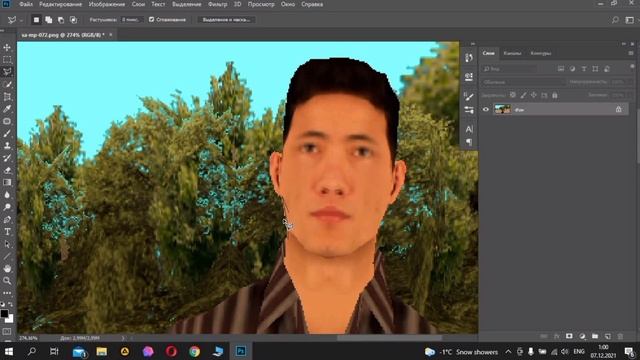Select the Rectangular Marquee tool
Image resolution: width=640 pixels, height=360 pixels.
coord(7,60)
